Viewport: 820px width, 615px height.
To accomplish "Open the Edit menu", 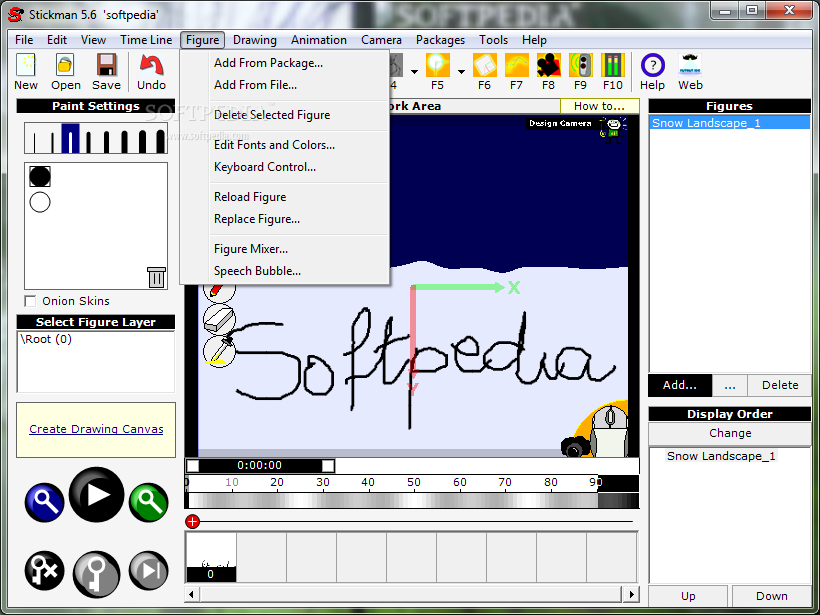I will 56,40.
